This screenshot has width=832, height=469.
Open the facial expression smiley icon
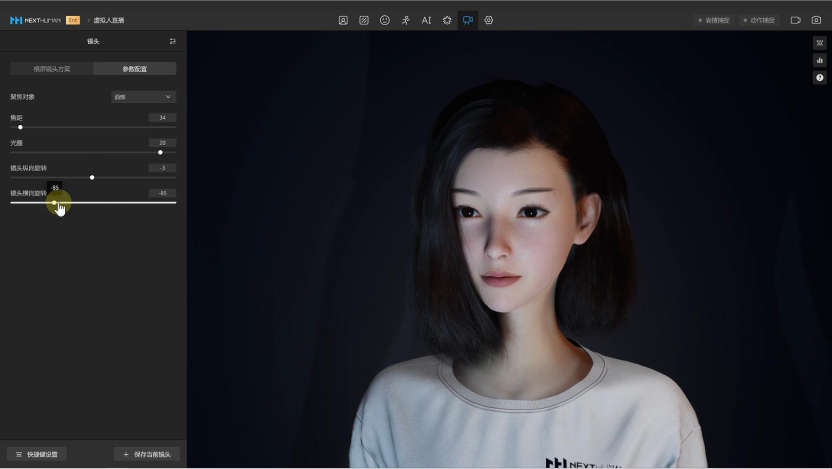point(385,20)
